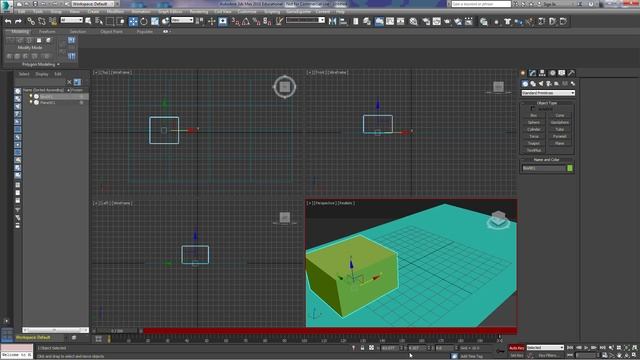The image size is (640, 360).
Task: Click the Redo arrow in main toolbar
Action: (18, 21)
